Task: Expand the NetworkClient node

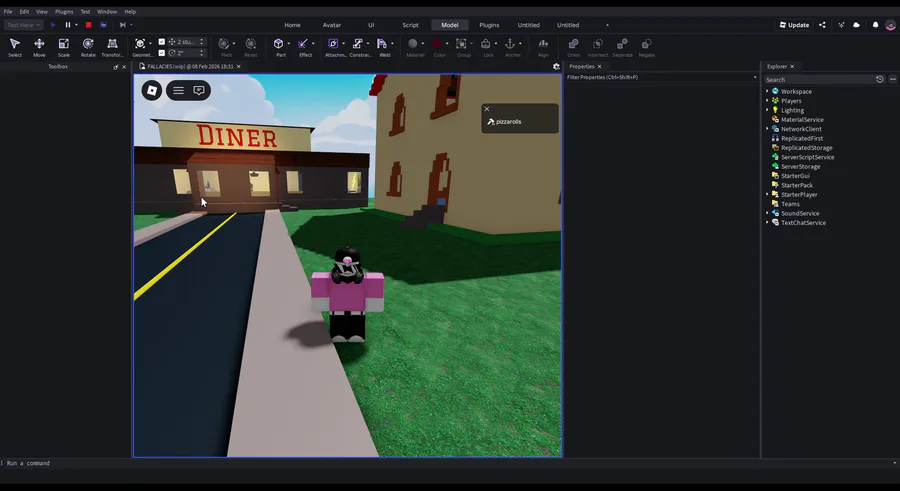Action: (767, 129)
